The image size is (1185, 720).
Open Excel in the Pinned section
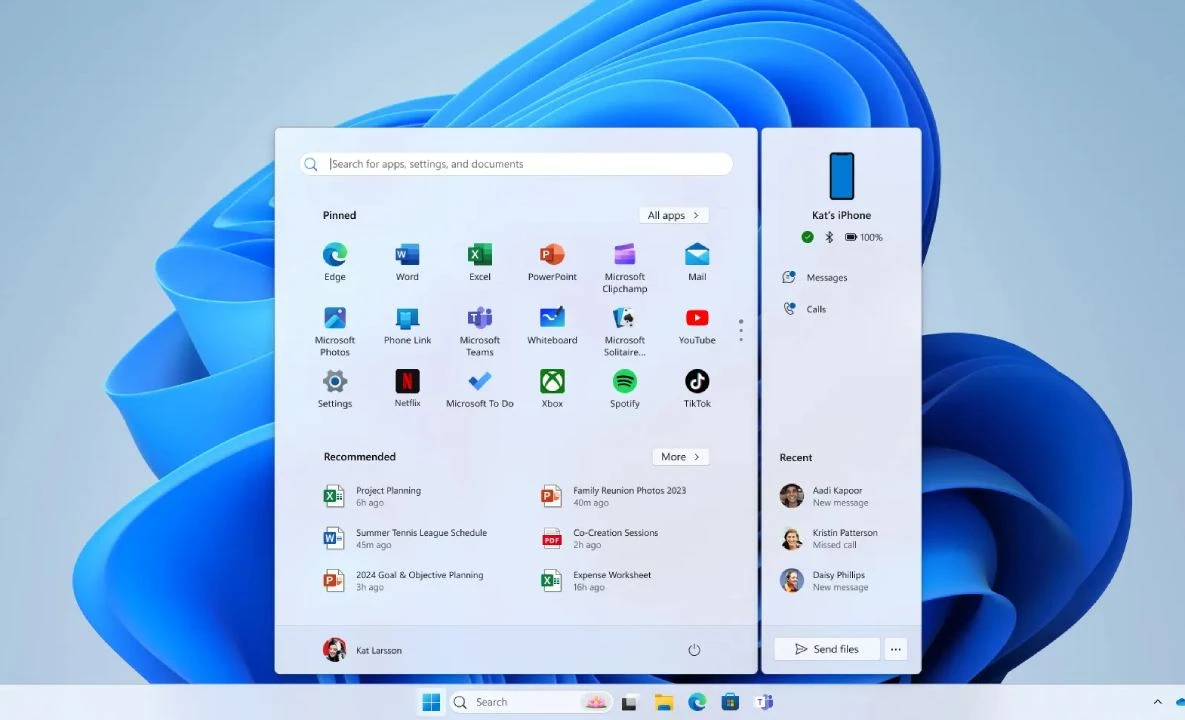click(x=480, y=261)
